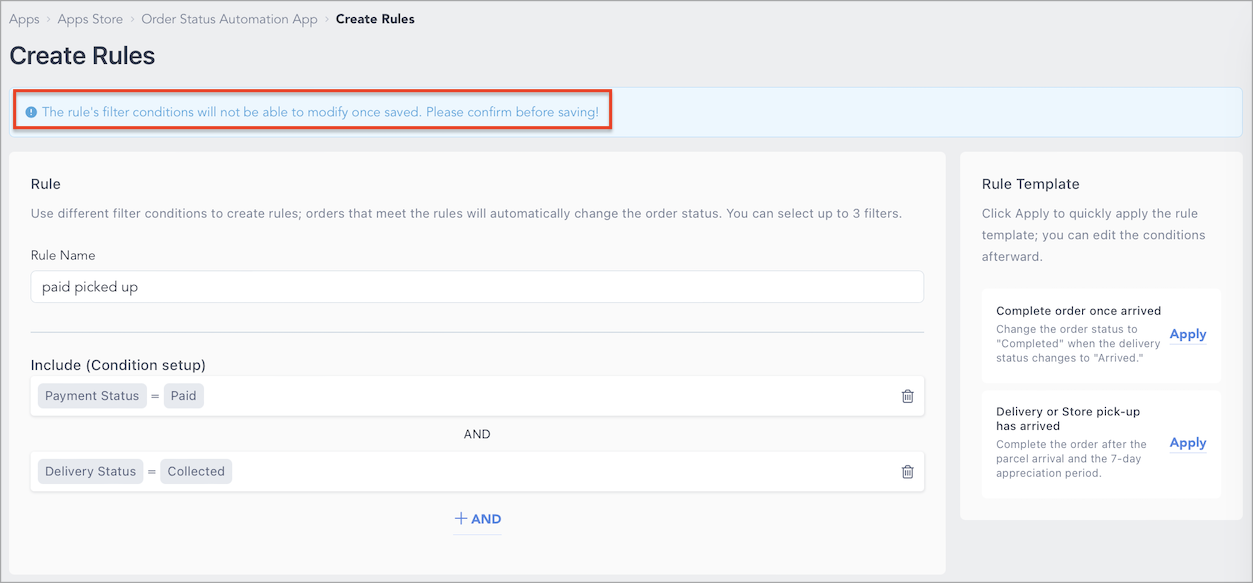Delete the Delivery Status condition with trash icon
Viewport: 1253px width, 583px height.
[x=907, y=472]
